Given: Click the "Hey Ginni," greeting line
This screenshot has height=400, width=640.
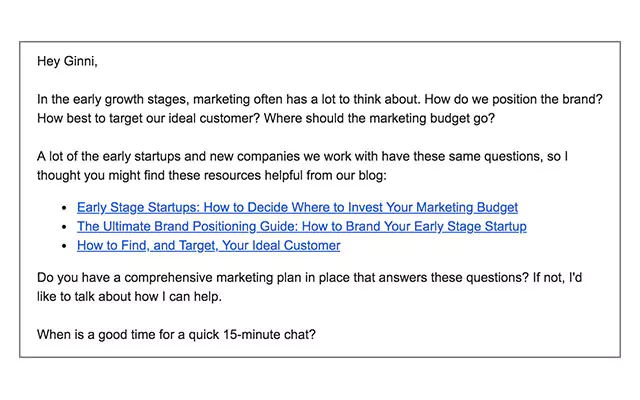Looking at the screenshot, I should point(67,60).
